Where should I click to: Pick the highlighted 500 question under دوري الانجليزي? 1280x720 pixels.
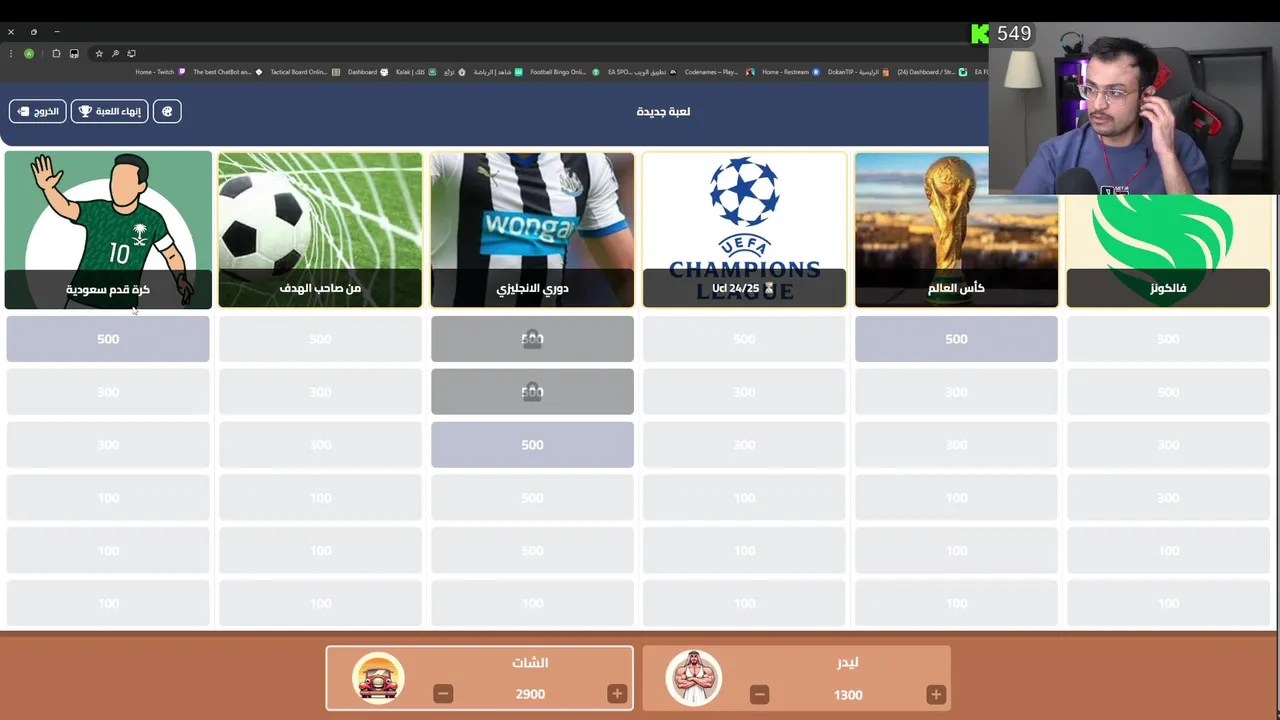pyautogui.click(x=532, y=445)
